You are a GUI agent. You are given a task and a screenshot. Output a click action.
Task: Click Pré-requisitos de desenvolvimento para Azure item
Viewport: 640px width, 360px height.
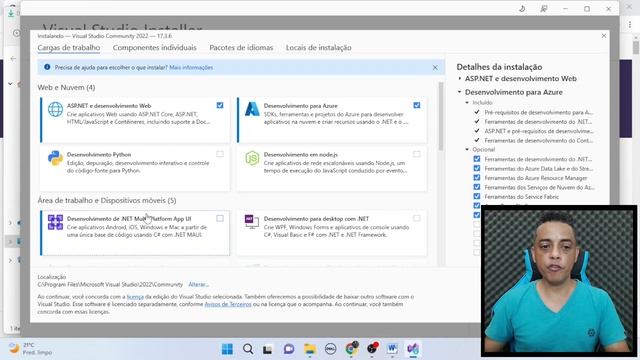(x=538, y=112)
